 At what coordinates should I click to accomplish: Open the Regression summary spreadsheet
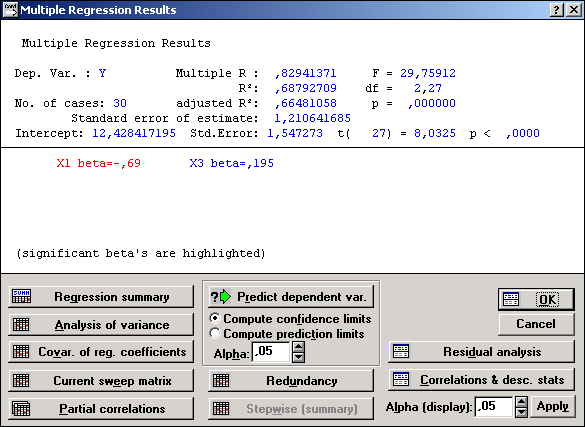coord(101,297)
